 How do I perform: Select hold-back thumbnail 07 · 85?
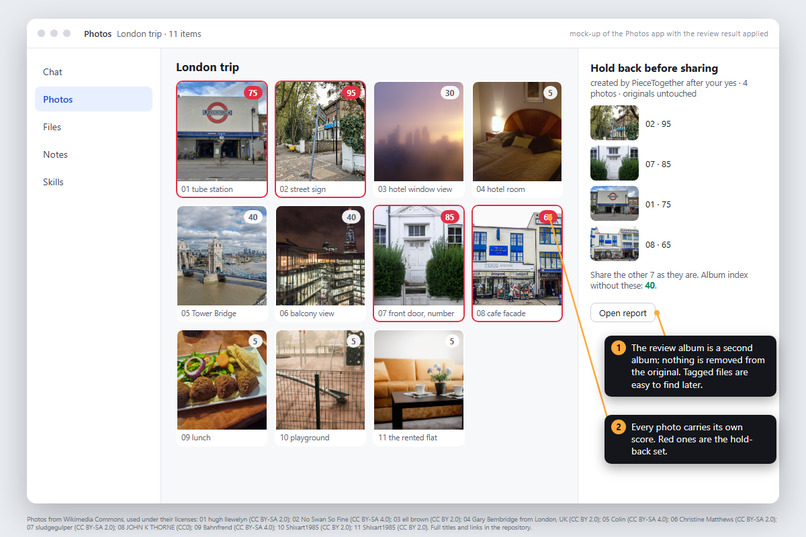tap(614, 163)
